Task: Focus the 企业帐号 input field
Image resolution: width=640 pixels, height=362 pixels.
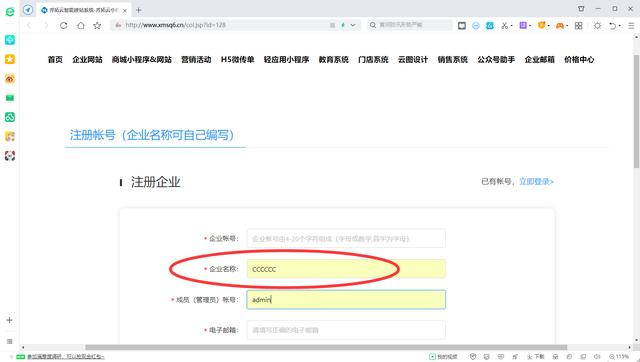Action: pos(346,238)
